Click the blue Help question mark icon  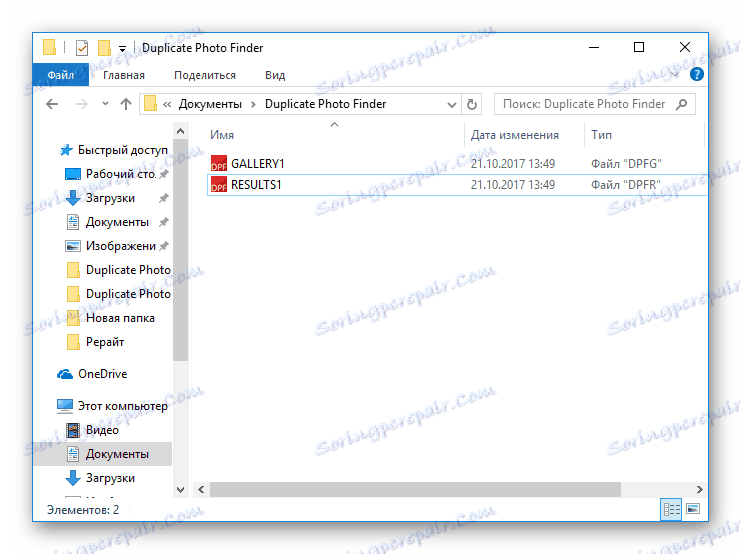[x=697, y=75]
